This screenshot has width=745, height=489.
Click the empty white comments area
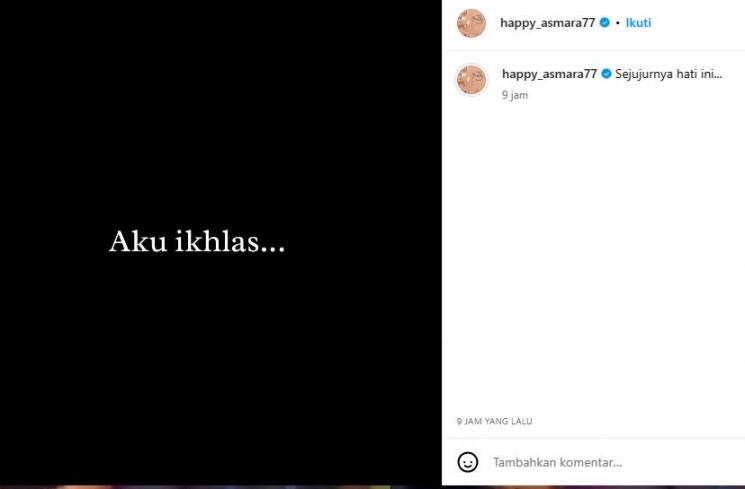click(593, 257)
